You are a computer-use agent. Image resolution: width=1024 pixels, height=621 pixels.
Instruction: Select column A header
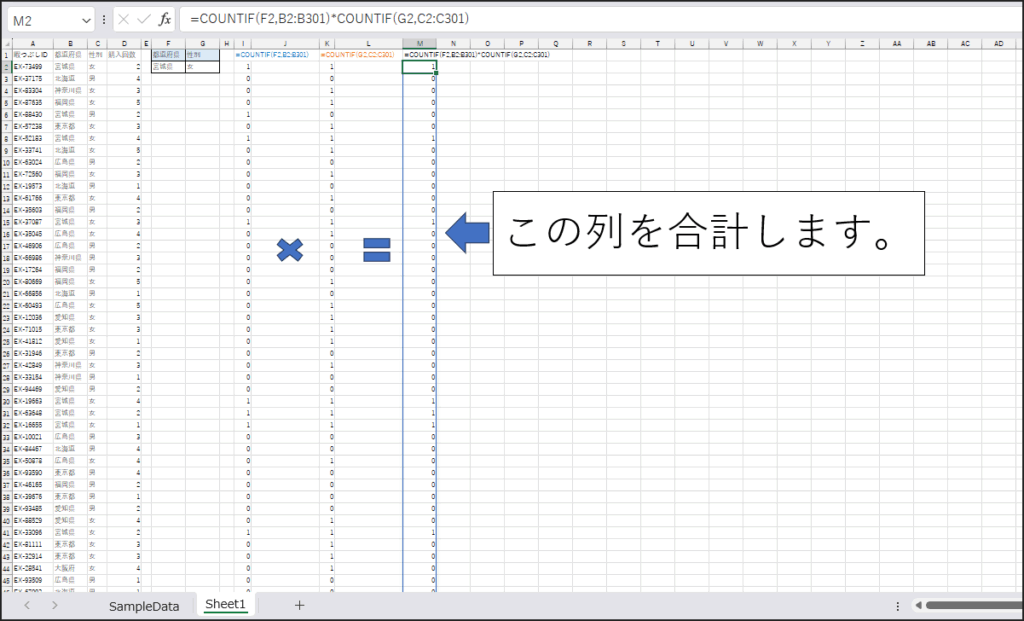point(33,44)
